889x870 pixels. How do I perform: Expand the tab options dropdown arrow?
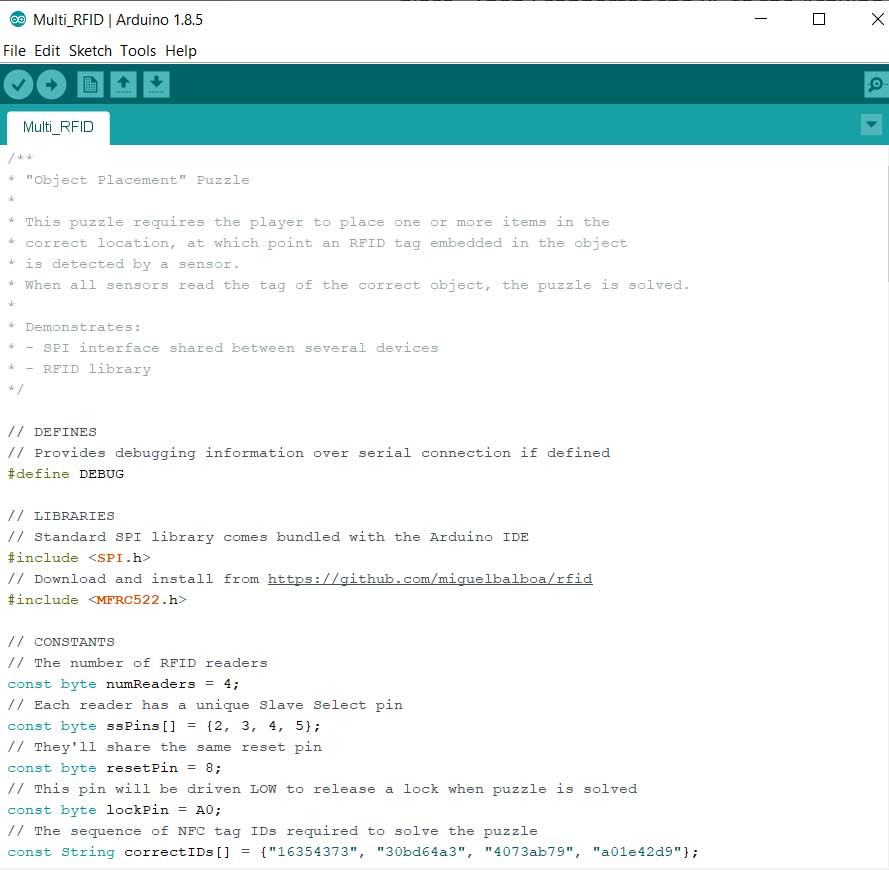click(872, 125)
